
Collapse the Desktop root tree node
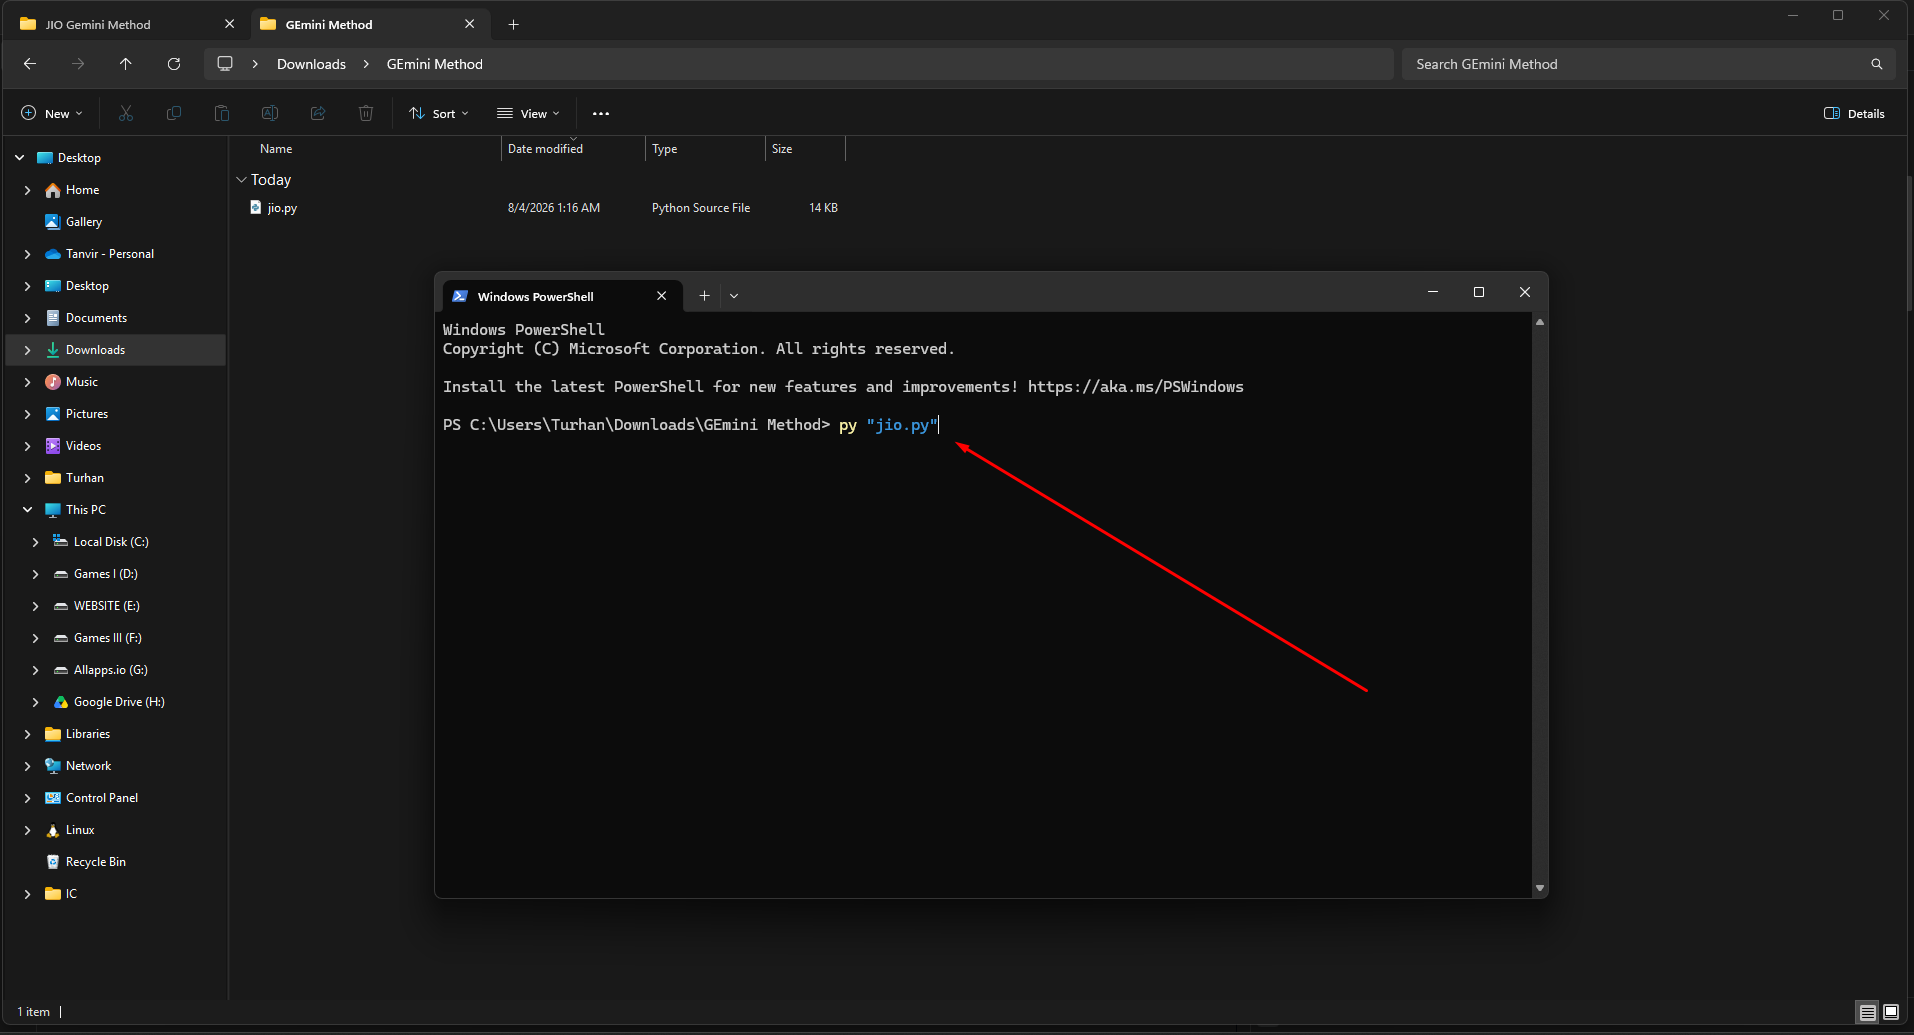pyautogui.click(x=19, y=158)
